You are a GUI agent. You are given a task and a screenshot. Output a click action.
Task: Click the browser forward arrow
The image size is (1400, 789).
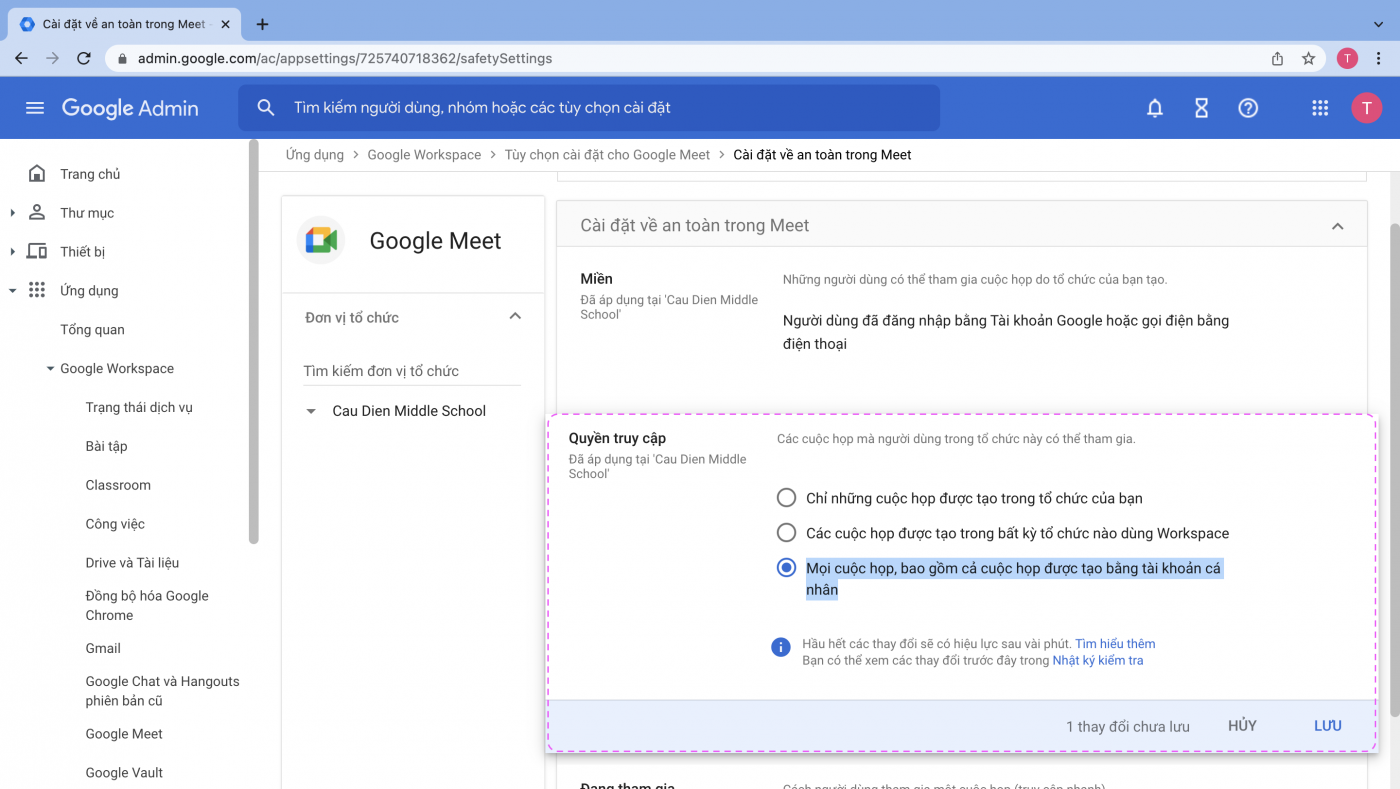coord(52,58)
